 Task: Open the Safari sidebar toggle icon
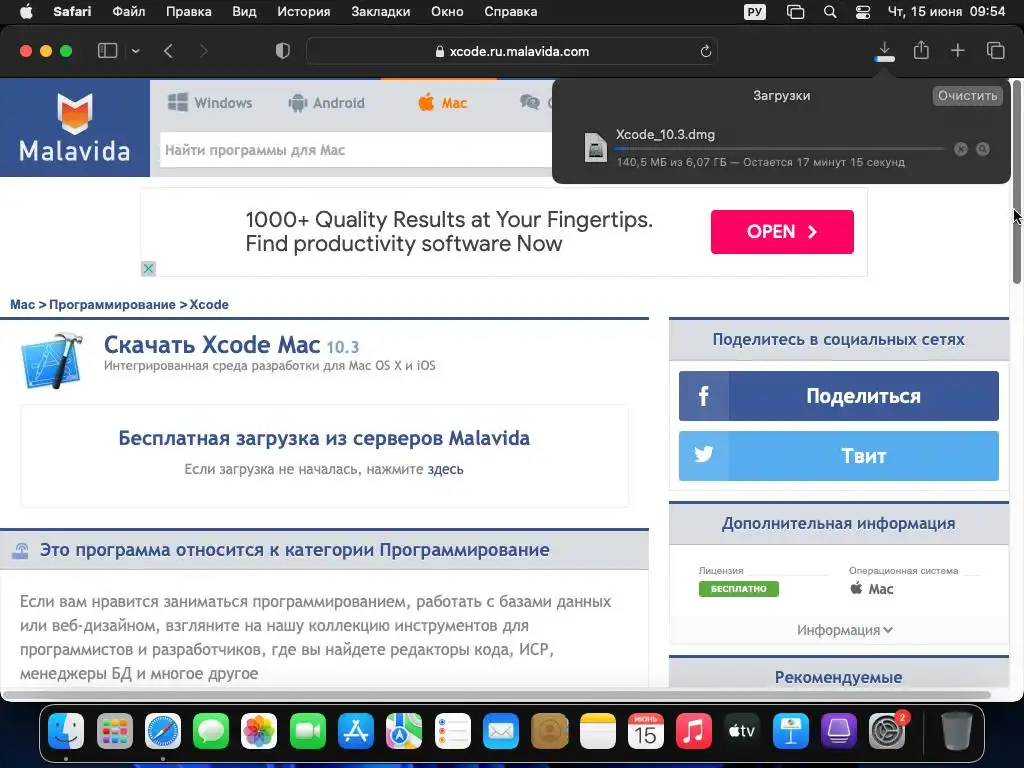coord(107,51)
